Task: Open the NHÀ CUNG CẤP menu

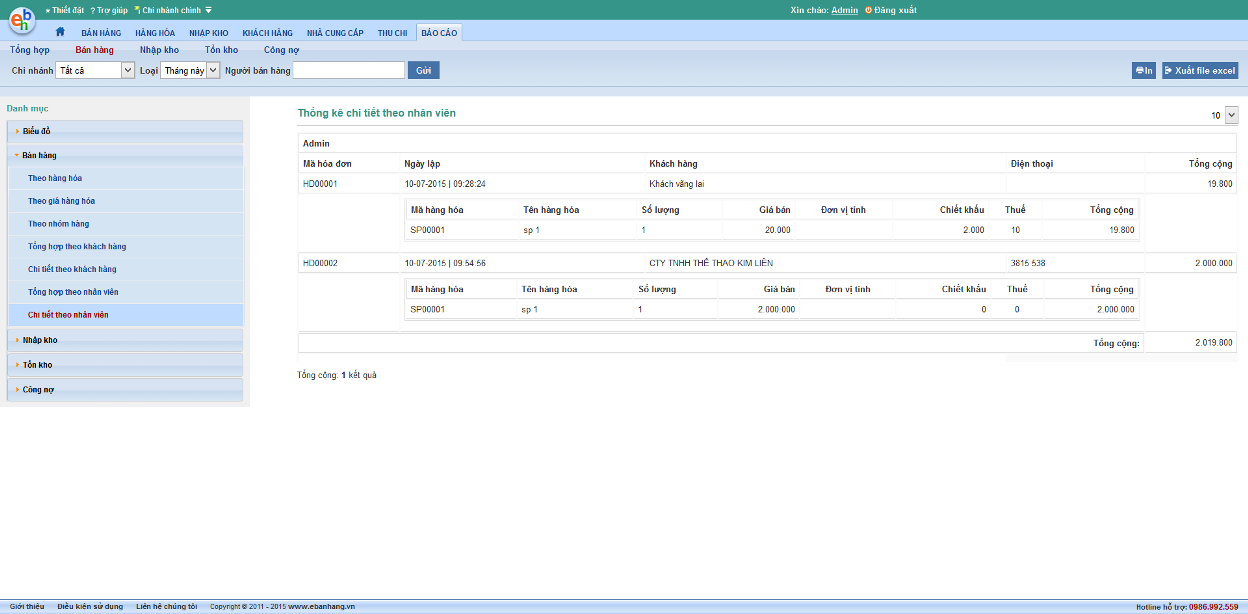Action: (335, 33)
